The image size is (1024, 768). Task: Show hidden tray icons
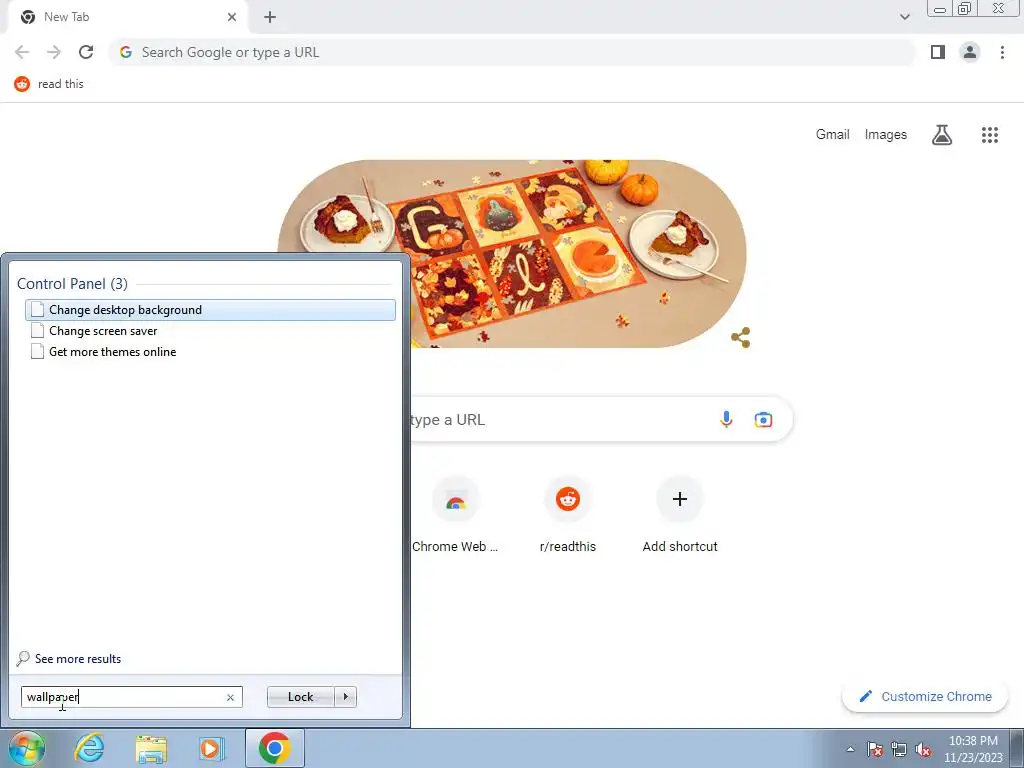pos(850,749)
